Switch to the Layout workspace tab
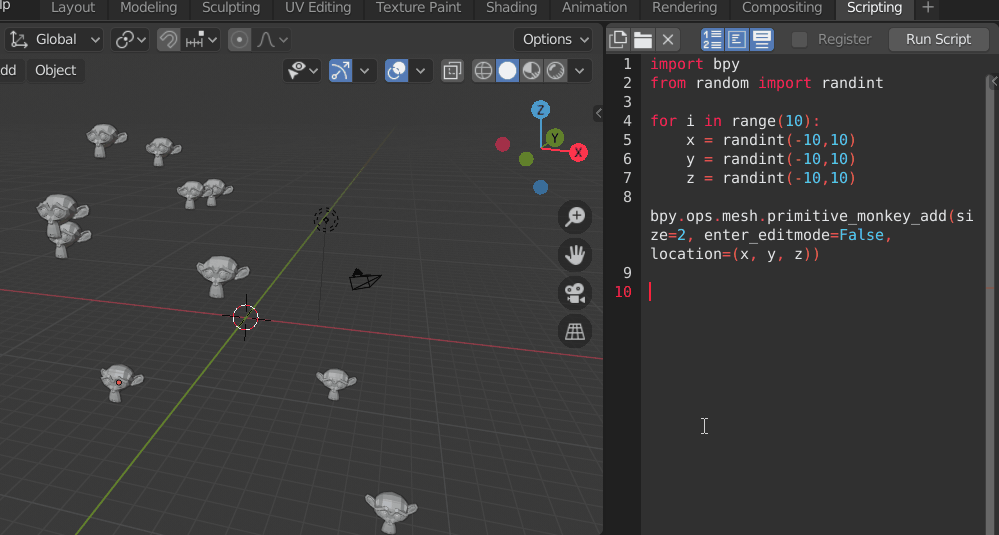Viewport: 999px width, 535px height. click(x=73, y=8)
